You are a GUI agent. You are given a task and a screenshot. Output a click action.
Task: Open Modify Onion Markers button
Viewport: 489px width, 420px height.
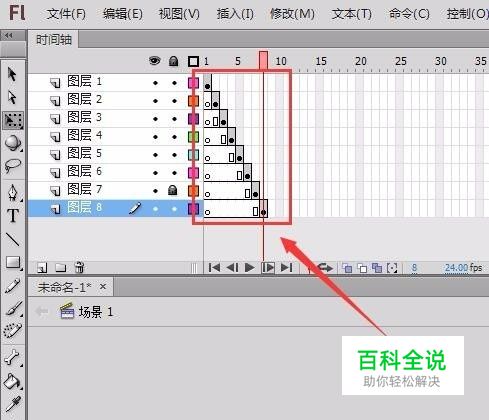392,268
